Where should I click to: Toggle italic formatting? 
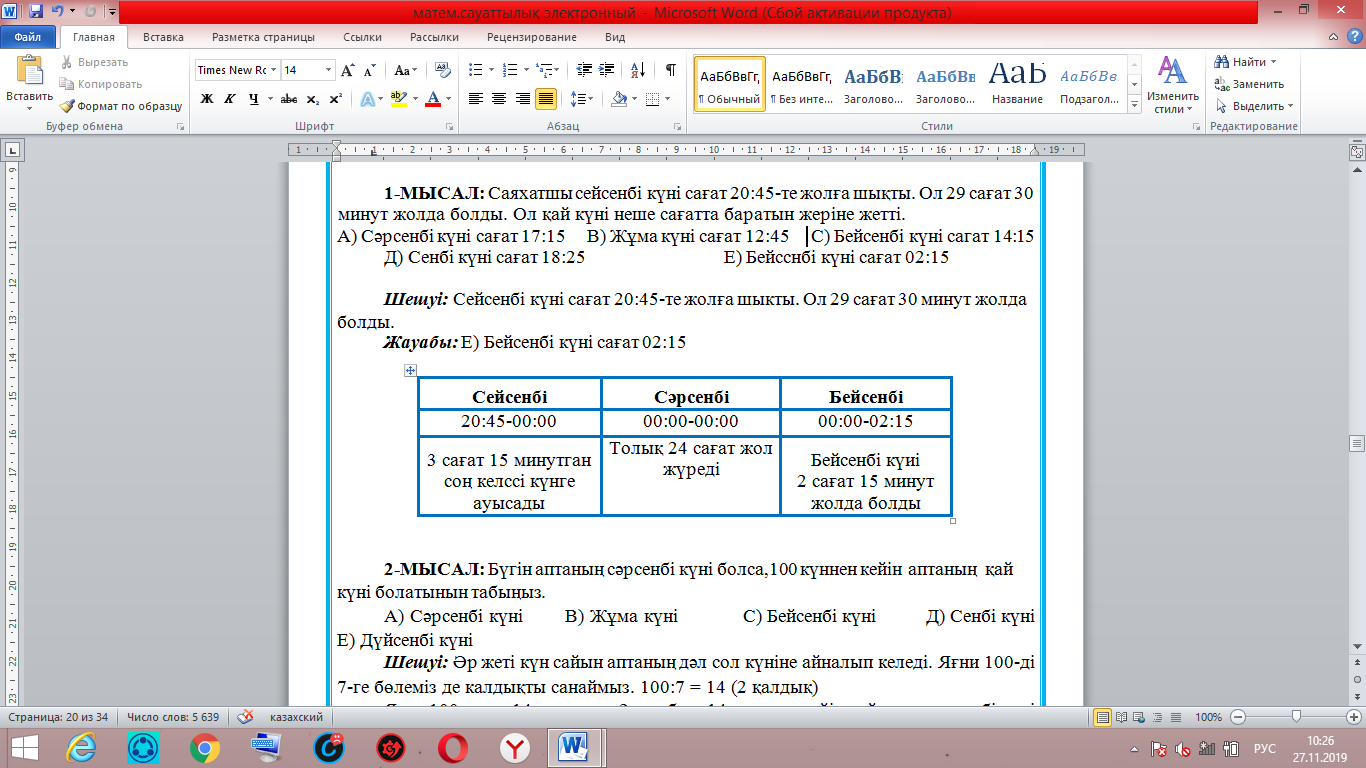229,99
